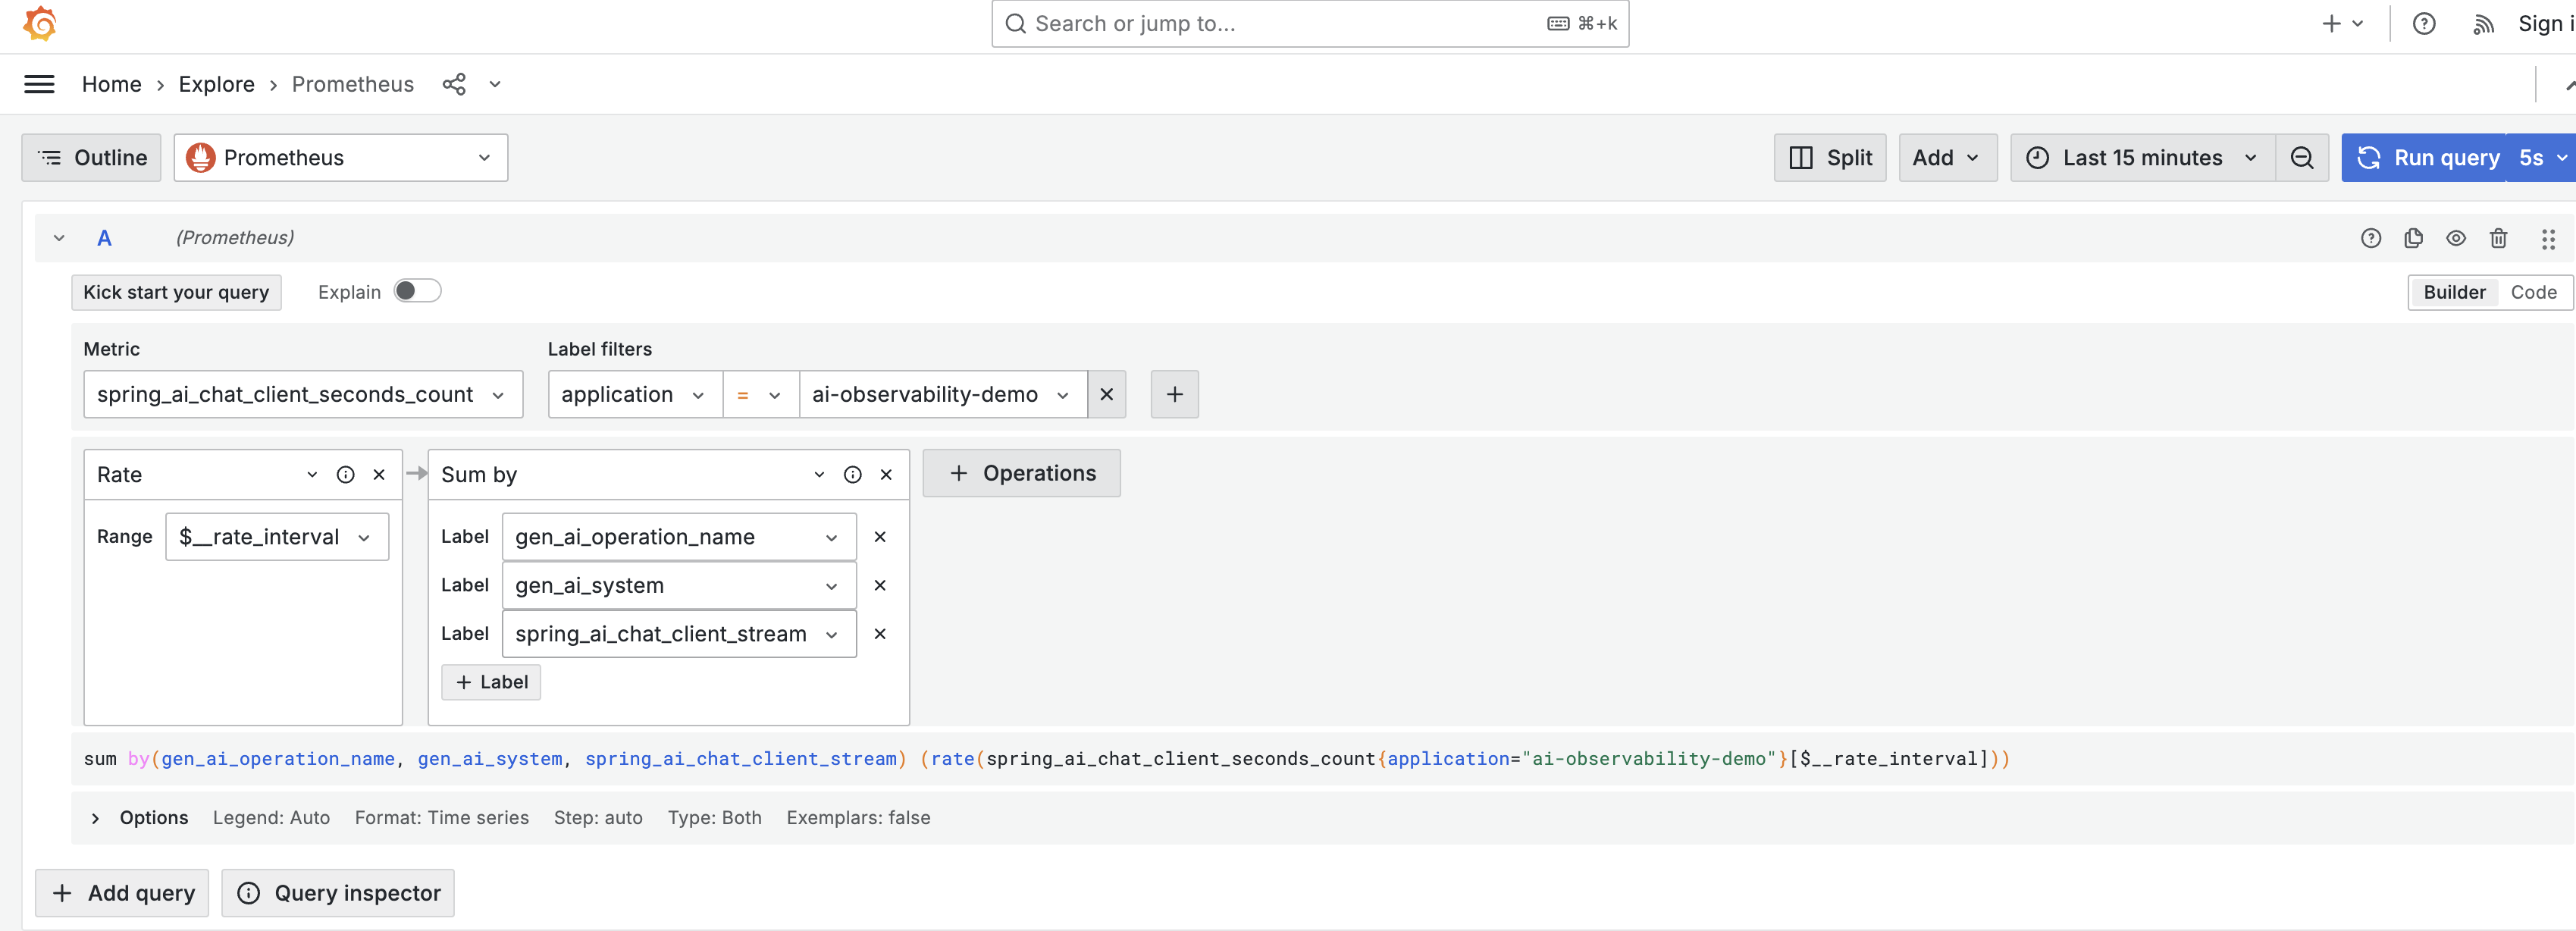Open the news feed RSS icon
2576x931 pixels.
[x=2483, y=24]
